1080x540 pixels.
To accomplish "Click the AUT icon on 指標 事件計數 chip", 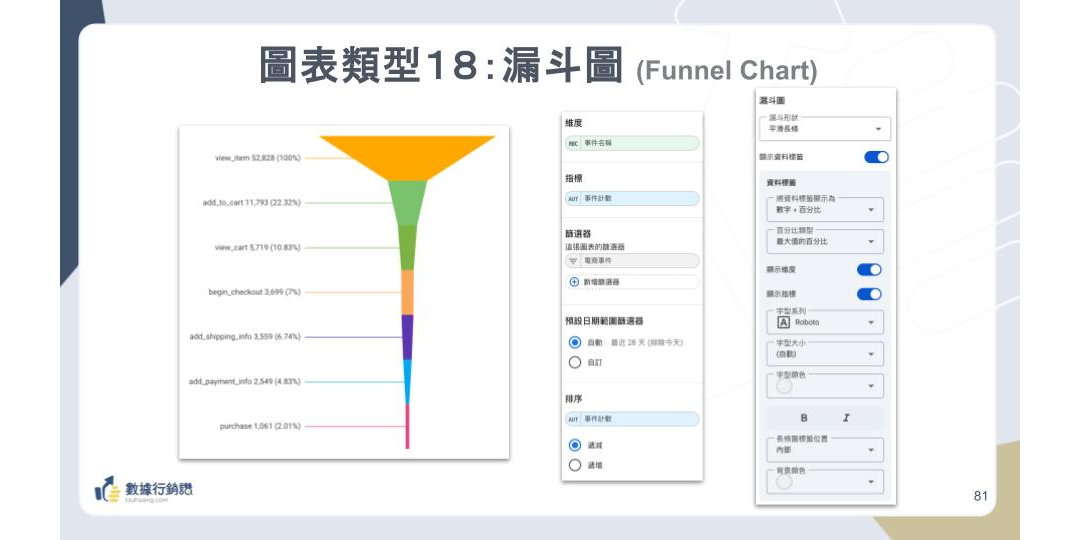I will pyautogui.click(x=573, y=198).
